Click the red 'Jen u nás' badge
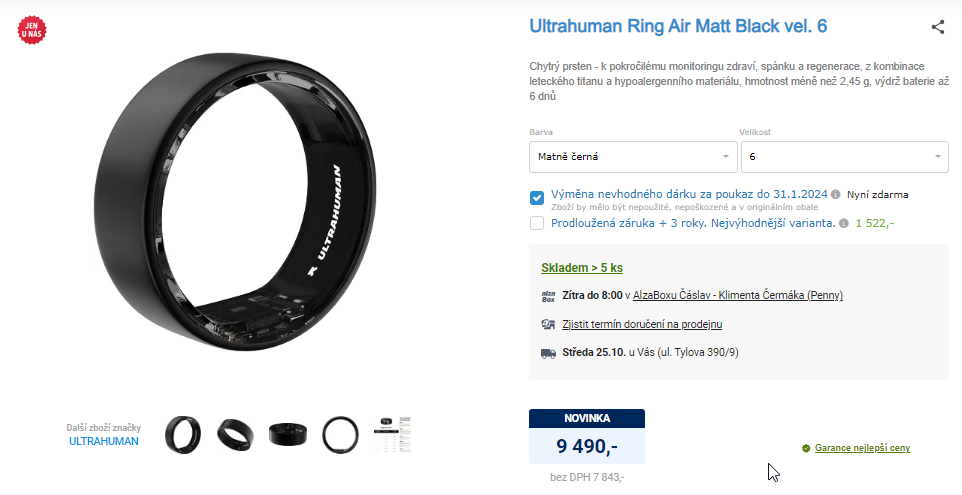Image resolution: width=962 pixels, height=495 pixels. (32, 29)
